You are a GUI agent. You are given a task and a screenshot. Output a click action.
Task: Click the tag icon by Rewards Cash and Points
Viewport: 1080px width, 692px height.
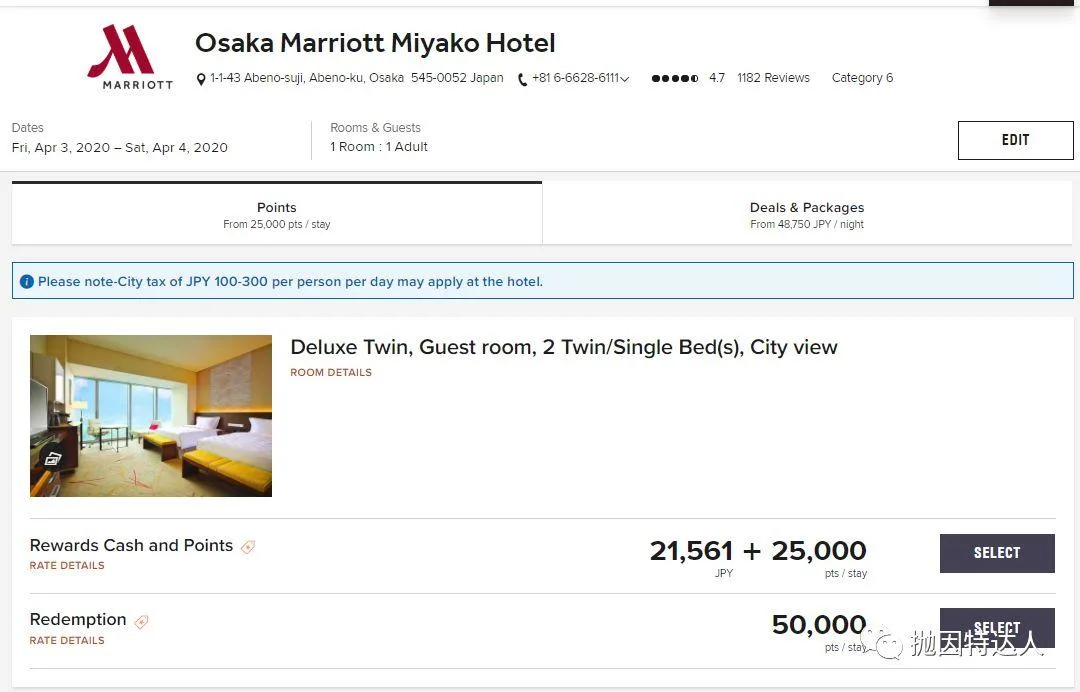248,547
